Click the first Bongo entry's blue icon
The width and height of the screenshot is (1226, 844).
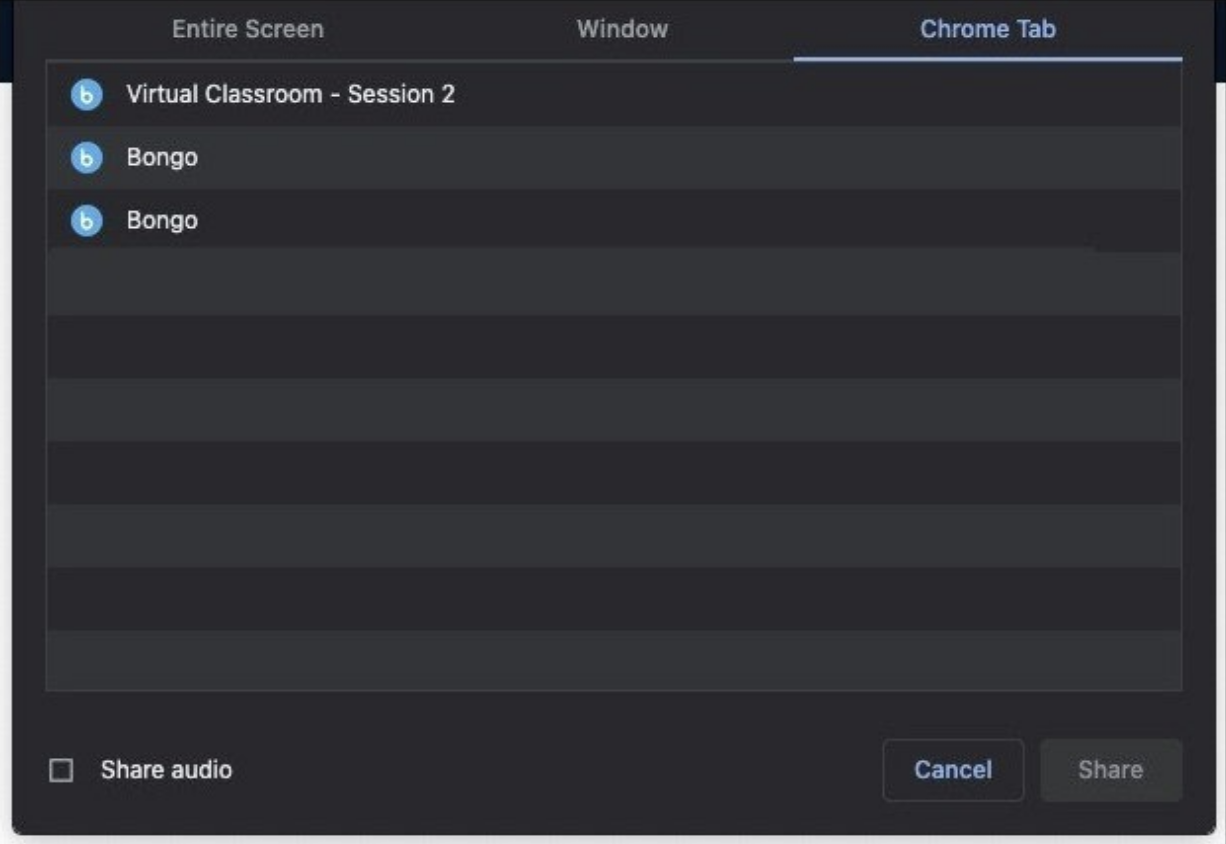pyautogui.click(x=87, y=158)
